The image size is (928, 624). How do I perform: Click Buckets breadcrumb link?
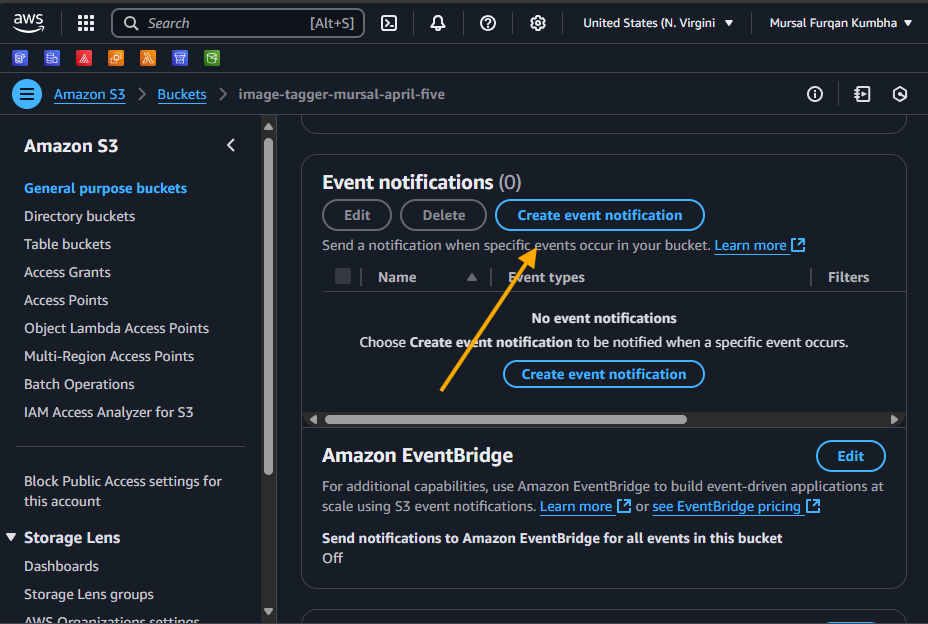(182, 94)
